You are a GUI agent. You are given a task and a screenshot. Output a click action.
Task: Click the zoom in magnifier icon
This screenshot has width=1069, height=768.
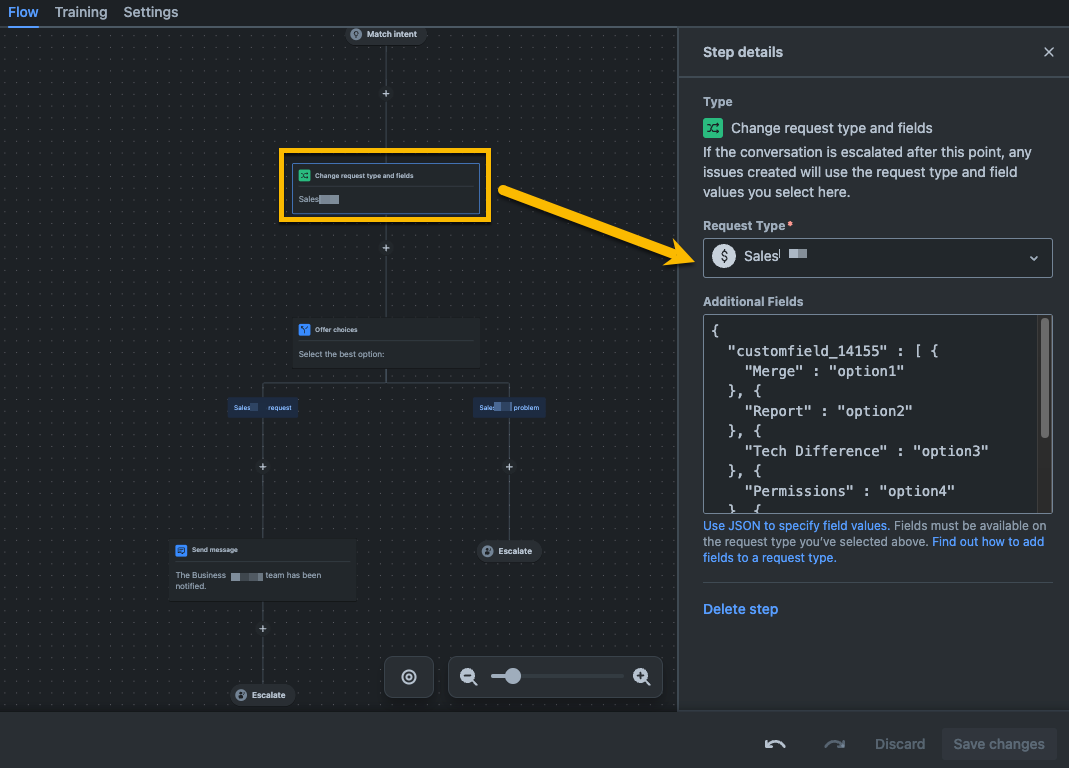coord(642,677)
